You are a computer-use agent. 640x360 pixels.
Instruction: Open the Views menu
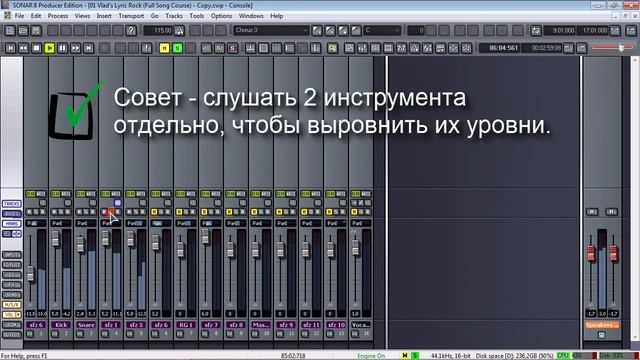[x=82, y=16]
